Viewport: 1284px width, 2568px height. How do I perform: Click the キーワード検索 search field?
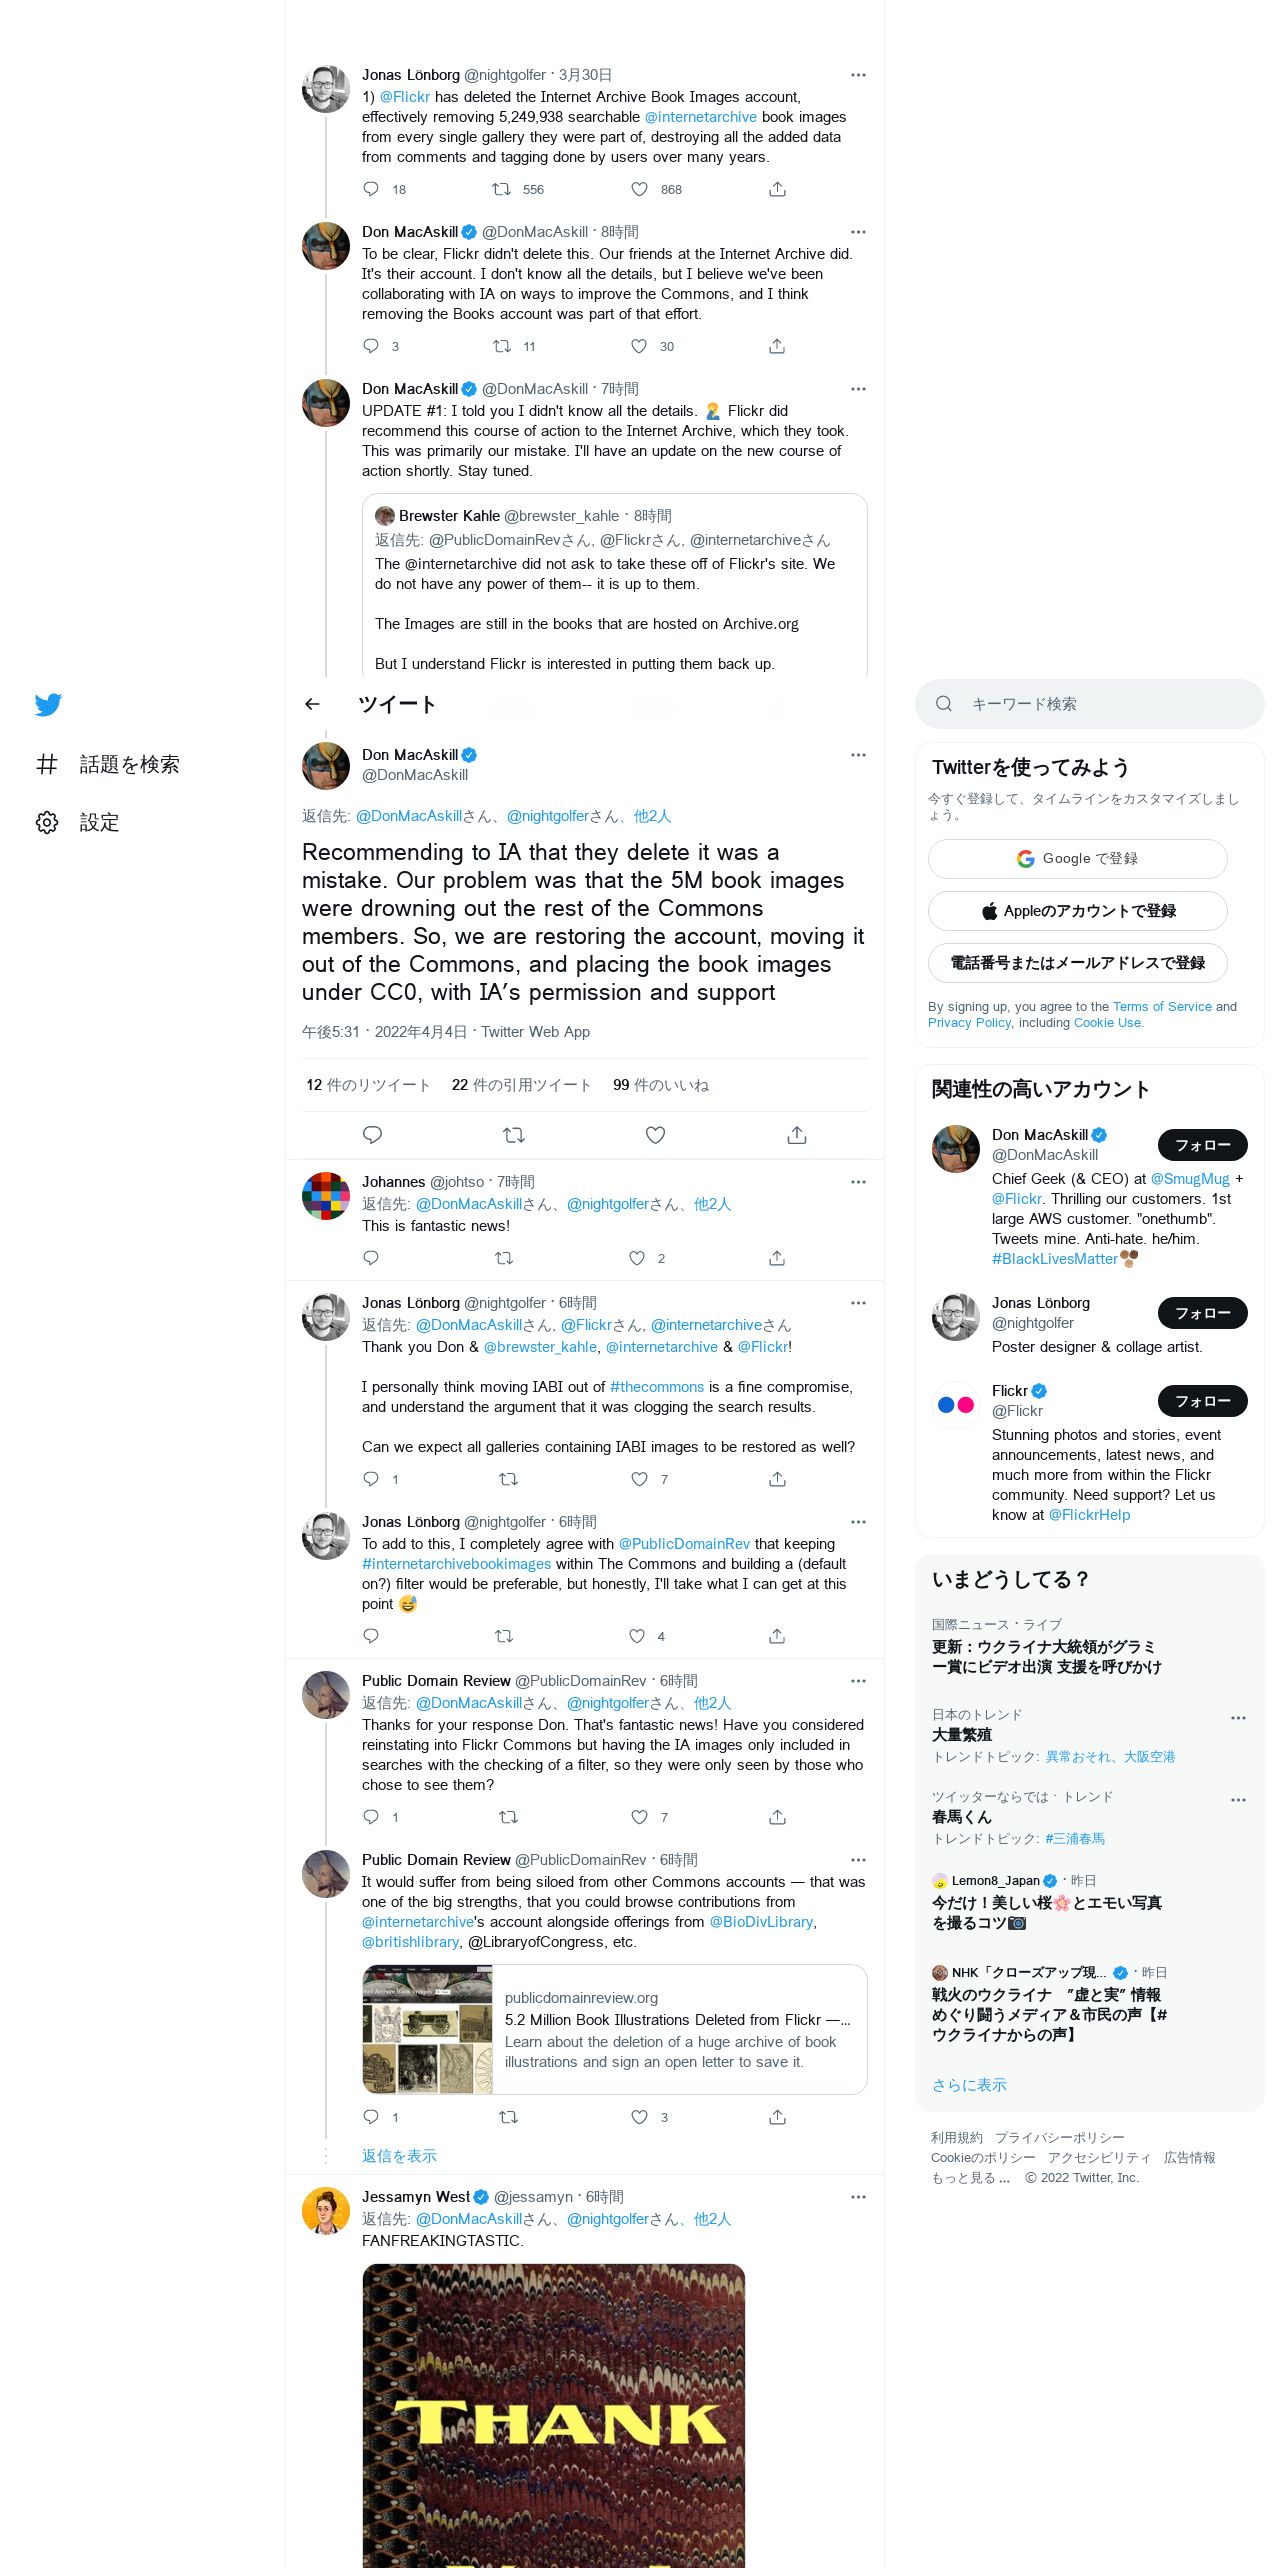1089,704
